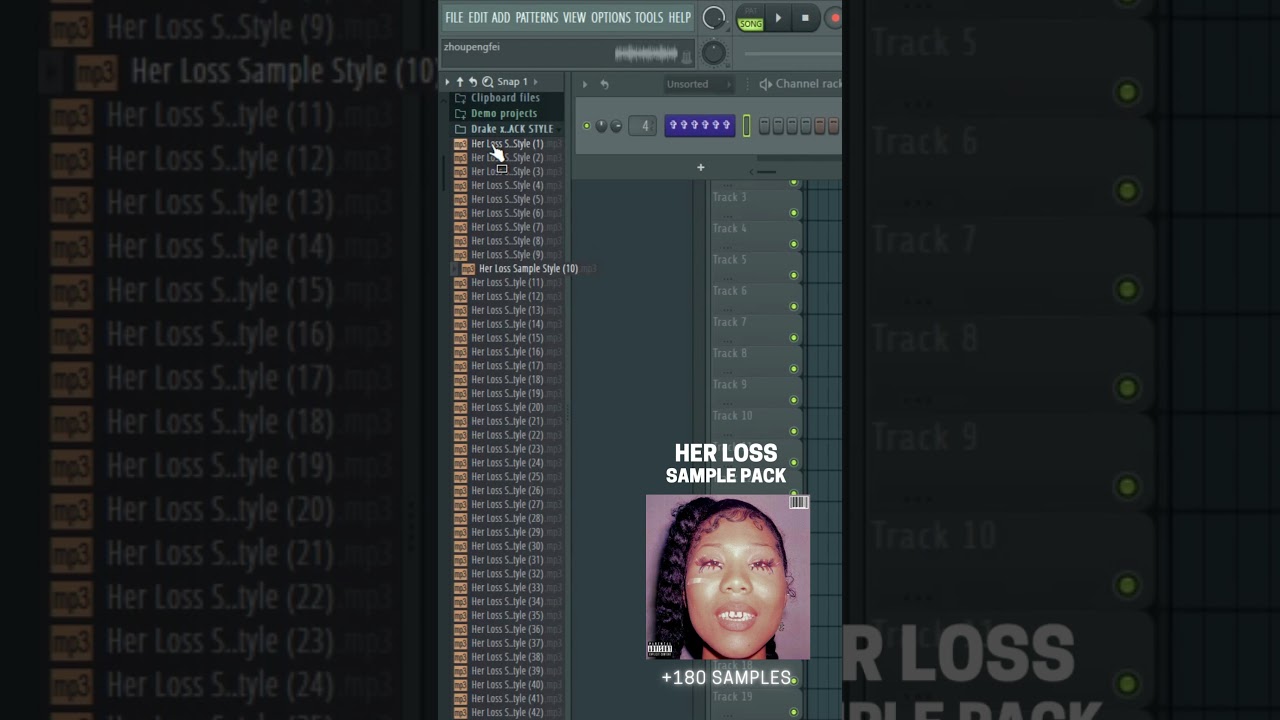The width and height of the screenshot is (1280, 720).
Task: Switch to PAT pattern mode
Action: click(x=750, y=12)
